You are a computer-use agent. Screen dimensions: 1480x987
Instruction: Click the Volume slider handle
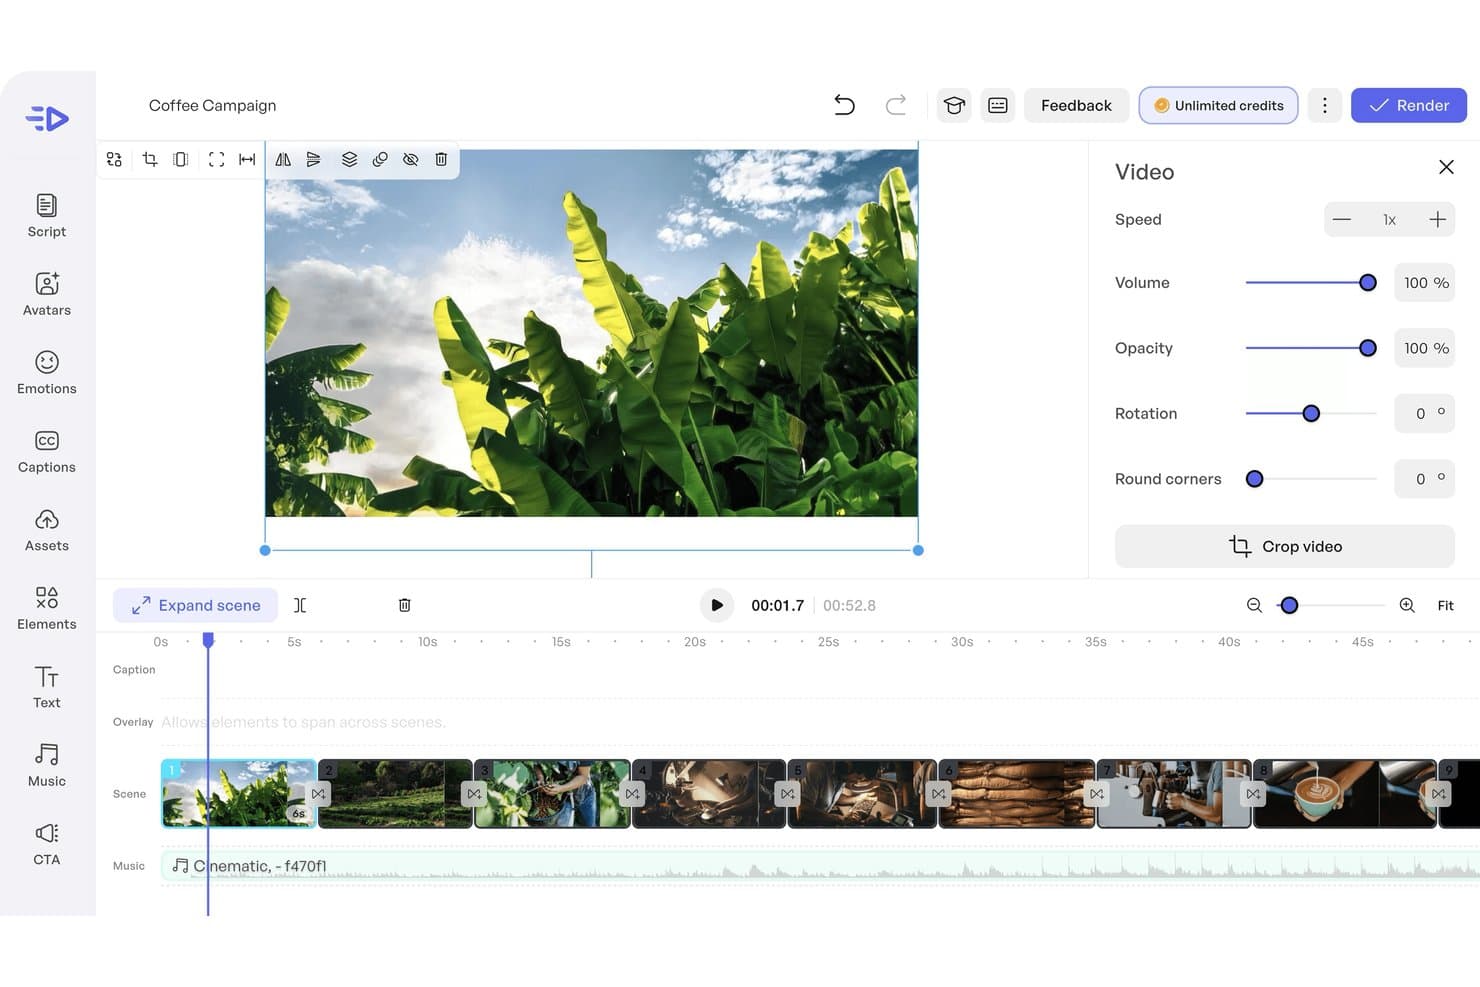(1368, 283)
